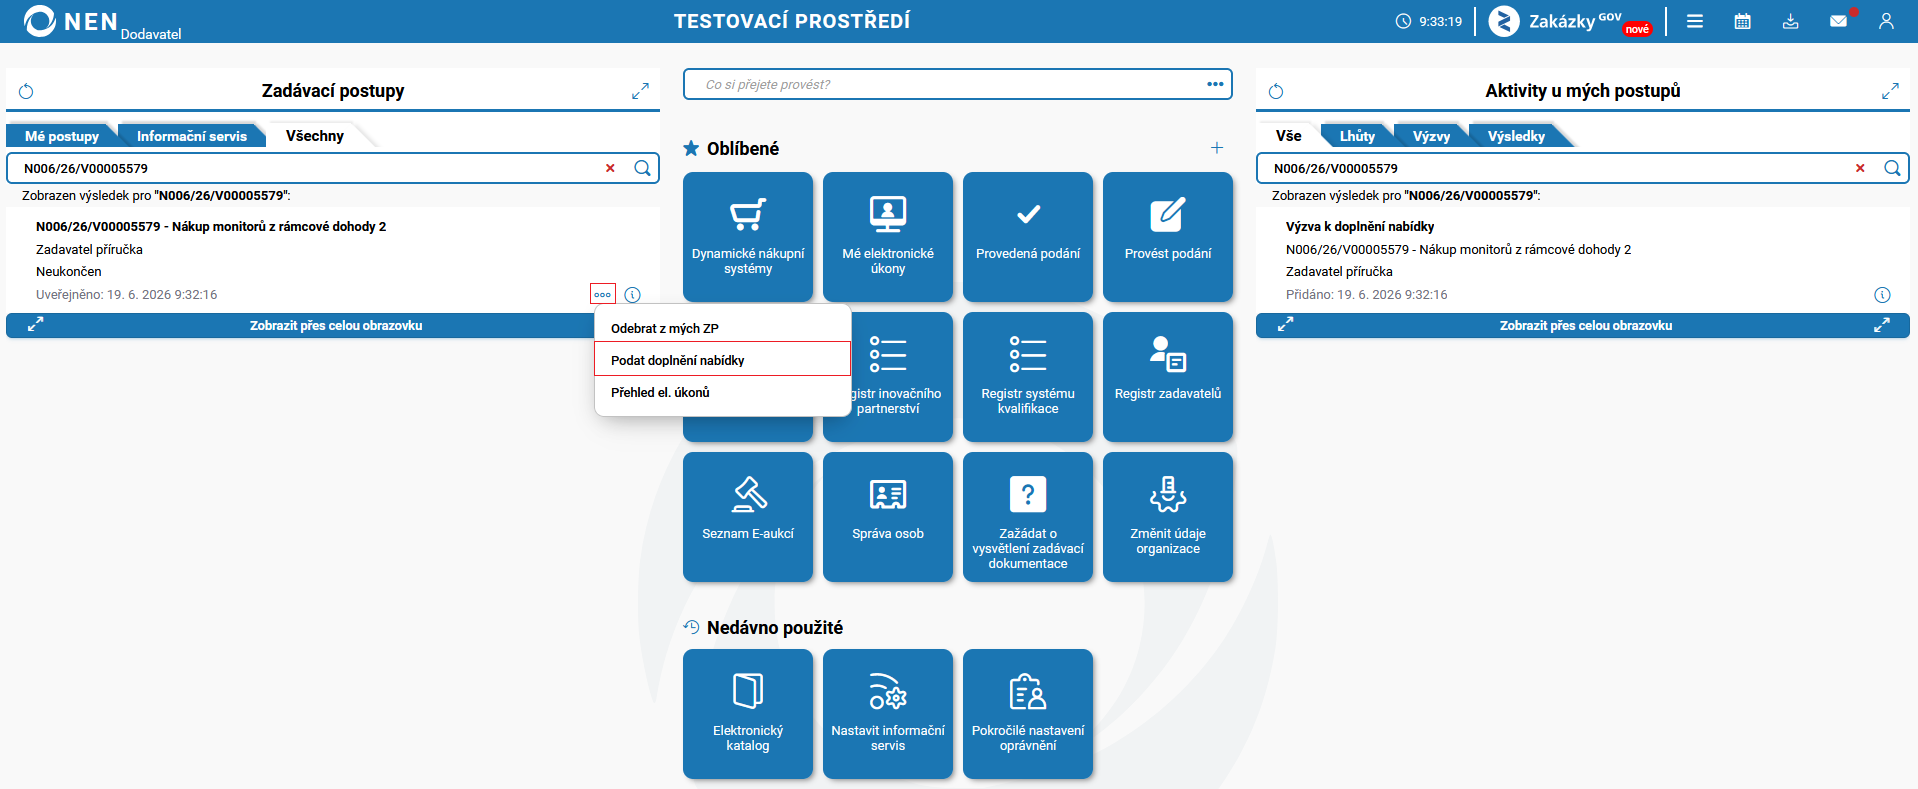Open Správa osob tile
The image size is (1918, 789).
888,517
